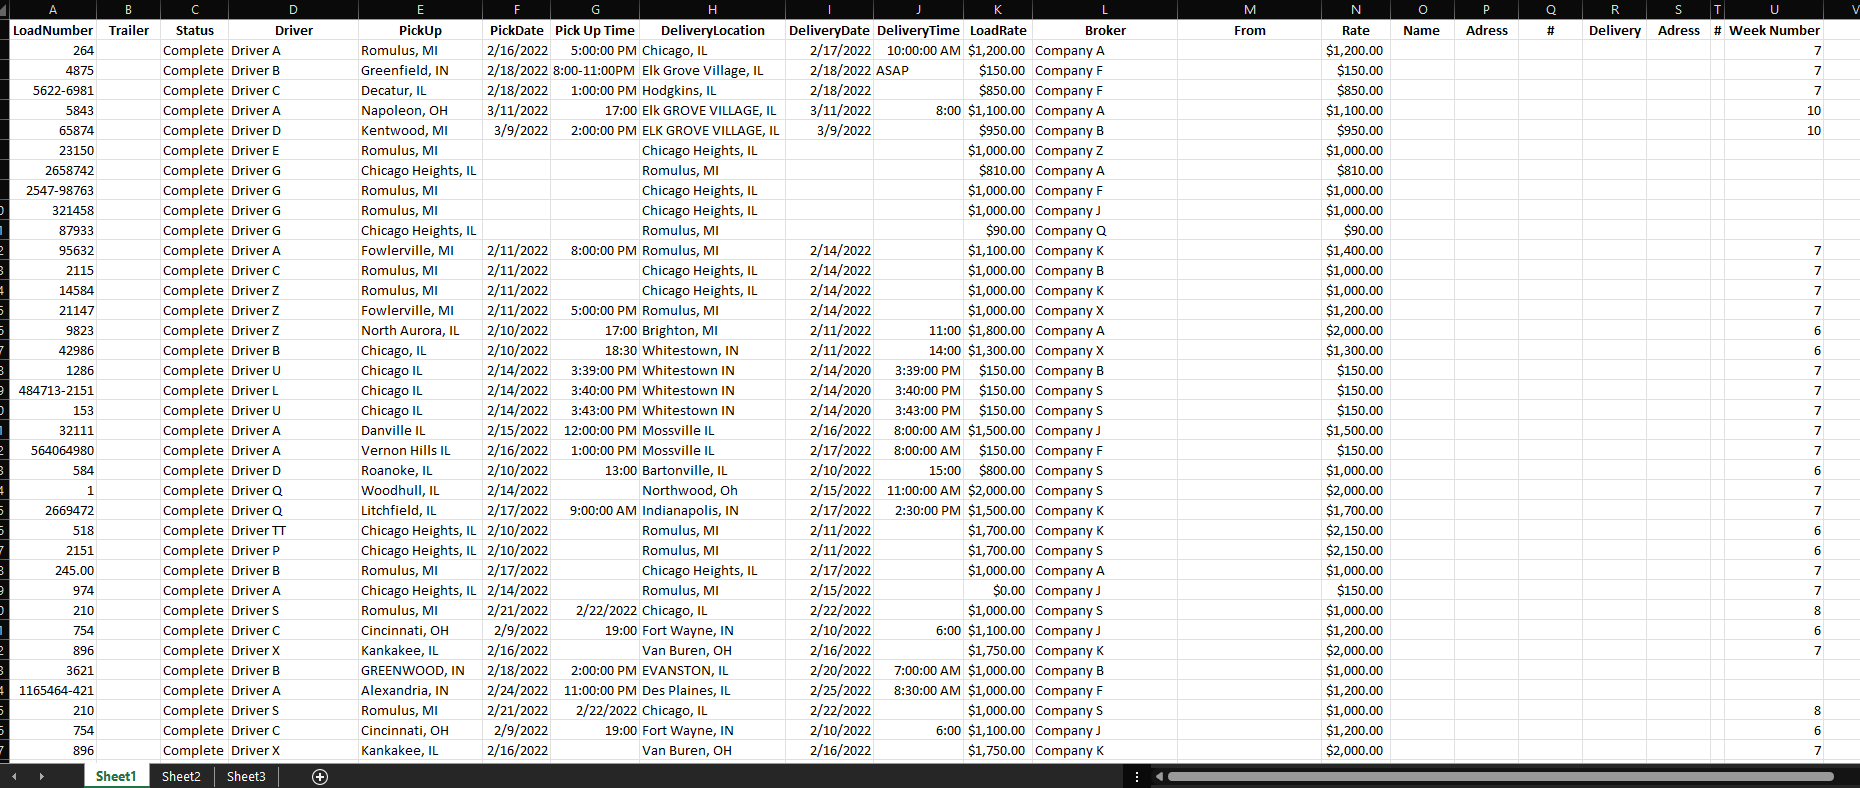
Task: Select column L header
Action: (x=1105, y=9)
